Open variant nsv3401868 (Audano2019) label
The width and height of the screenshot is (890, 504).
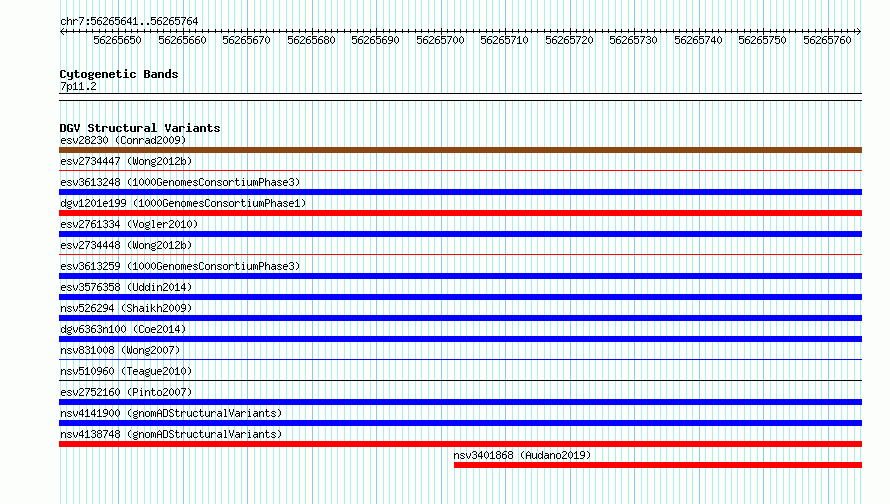tap(522, 455)
